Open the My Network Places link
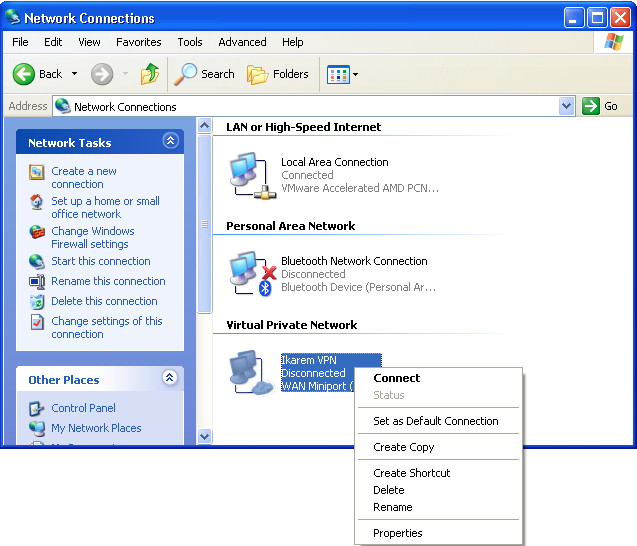The width and height of the screenshot is (637, 546). 96,428
